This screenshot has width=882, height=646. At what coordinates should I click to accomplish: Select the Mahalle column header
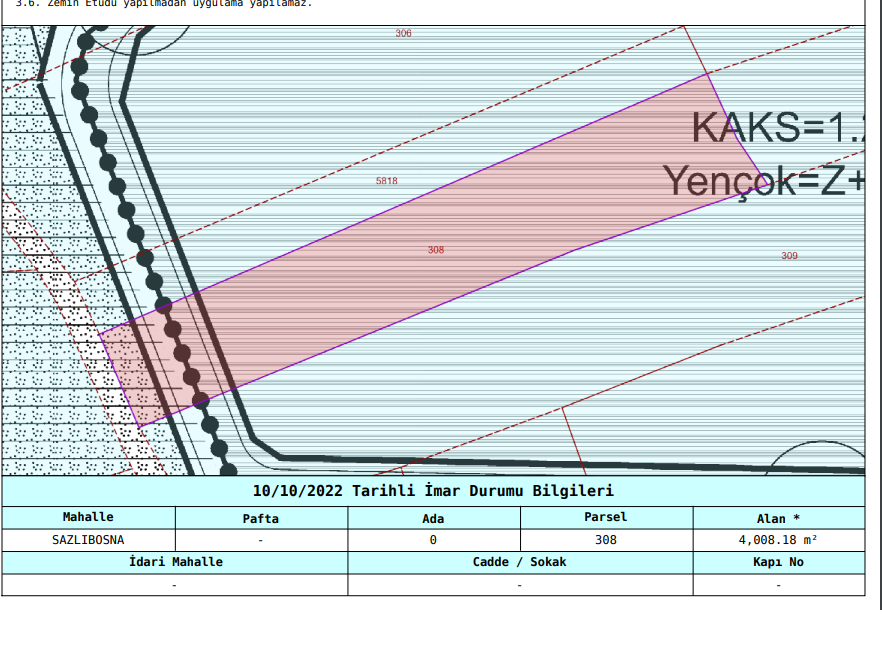[88, 517]
